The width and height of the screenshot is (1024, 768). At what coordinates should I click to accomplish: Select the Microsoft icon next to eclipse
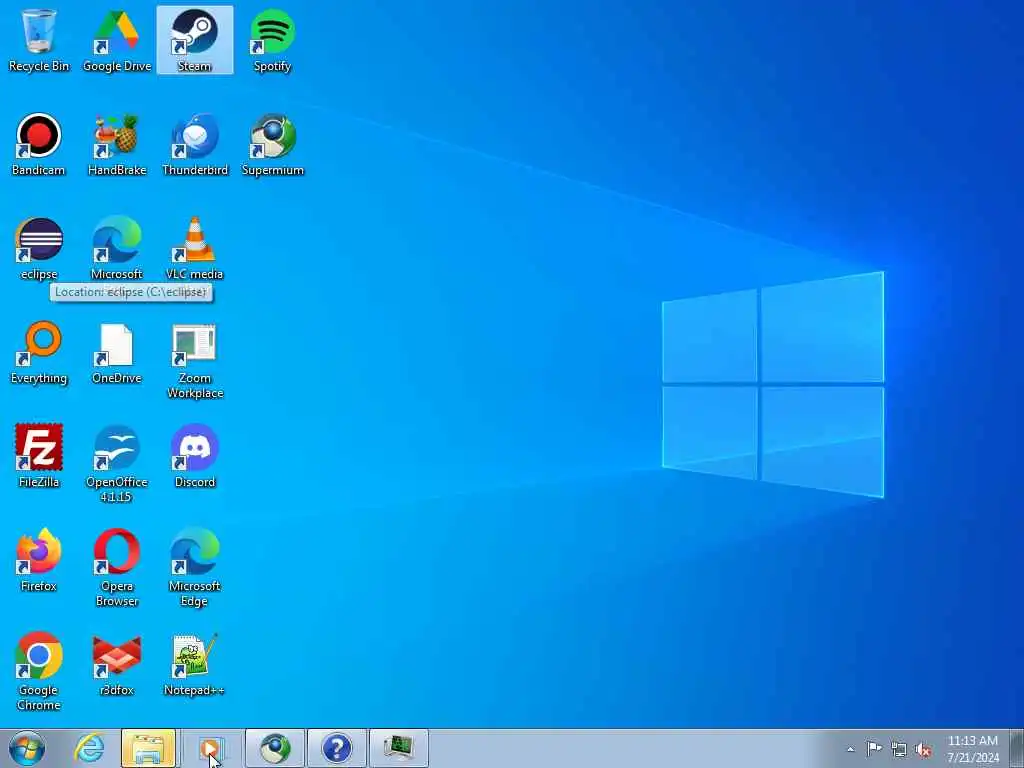[117, 248]
